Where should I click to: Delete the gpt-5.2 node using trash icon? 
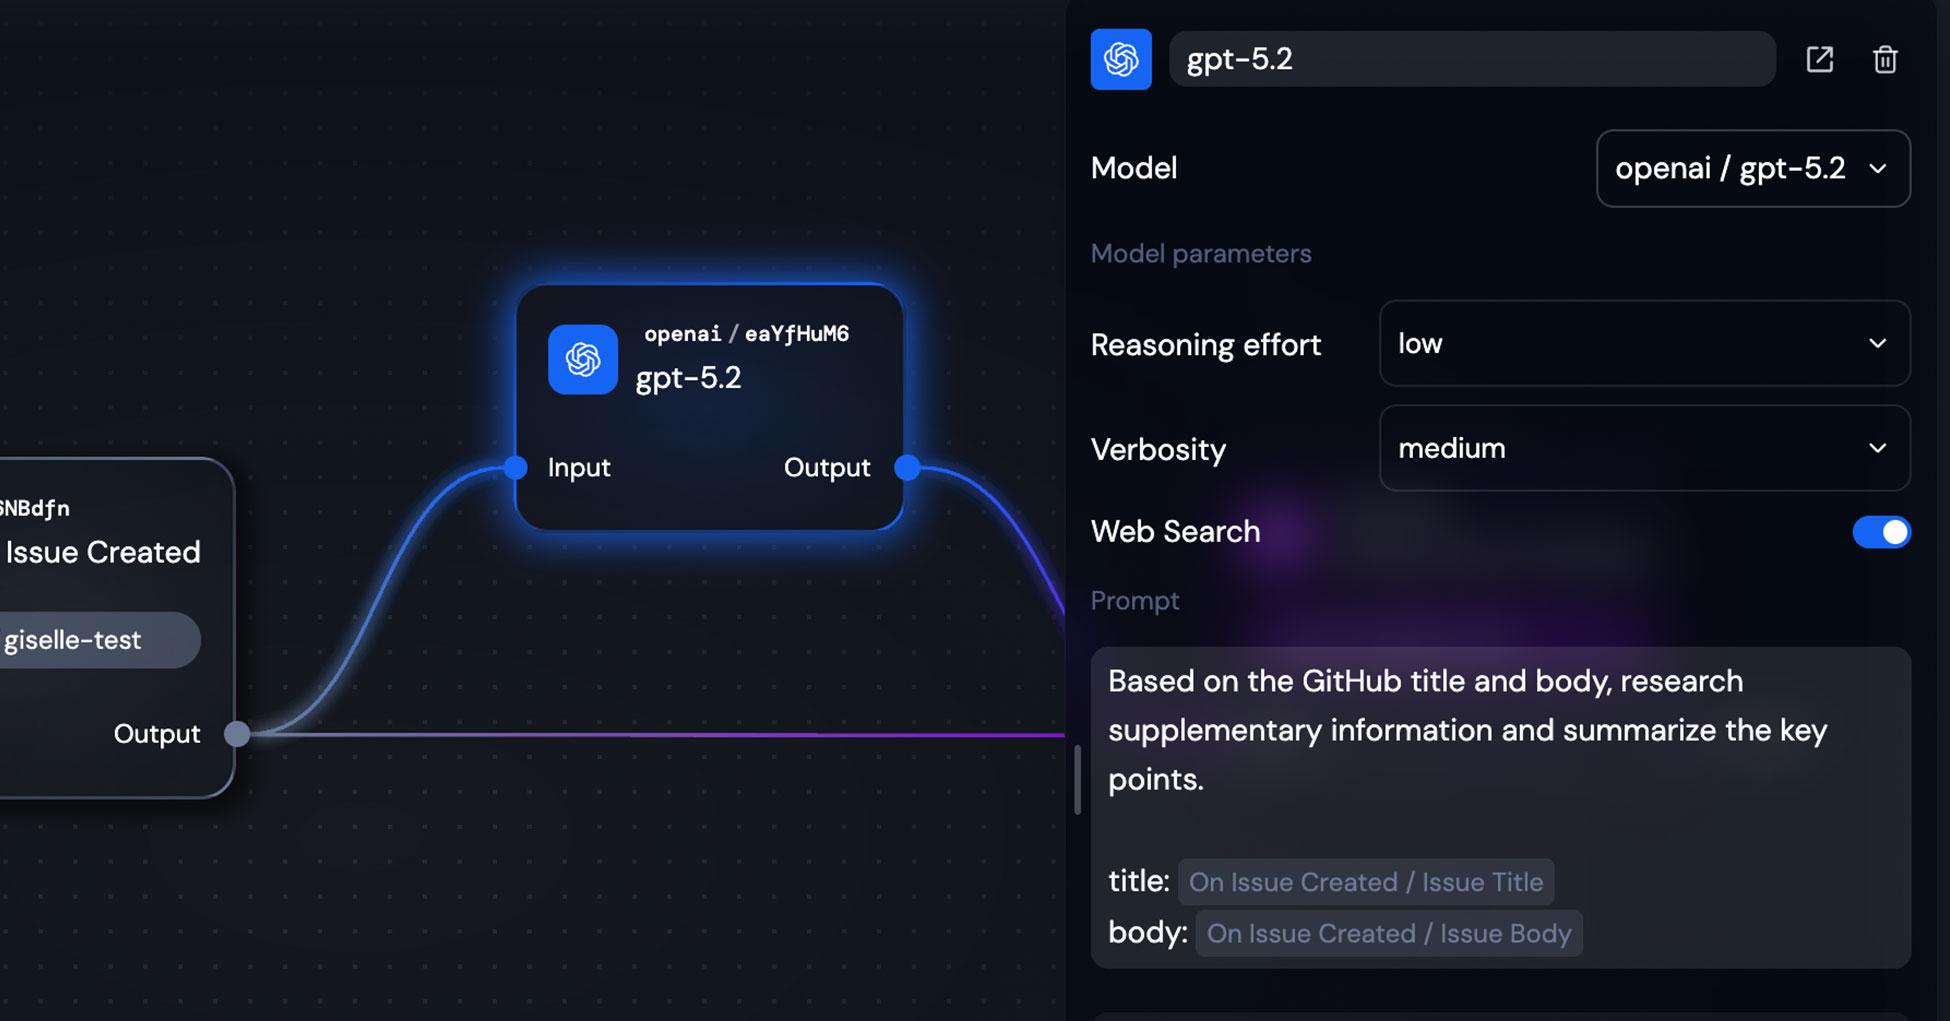[x=1885, y=59]
